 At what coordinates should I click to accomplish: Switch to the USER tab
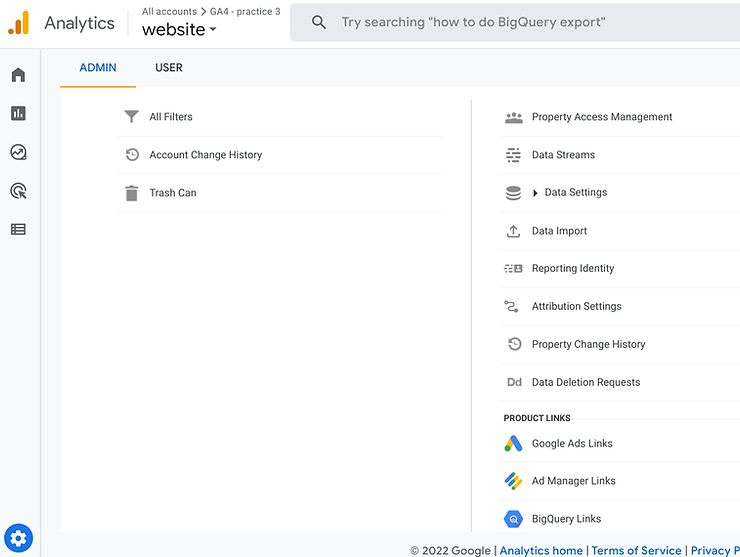(168, 68)
